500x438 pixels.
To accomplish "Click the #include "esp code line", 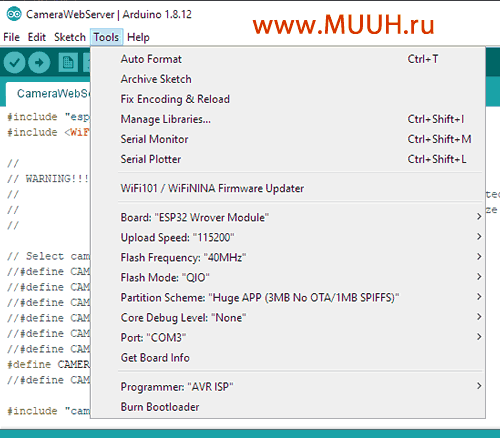I will [48, 117].
